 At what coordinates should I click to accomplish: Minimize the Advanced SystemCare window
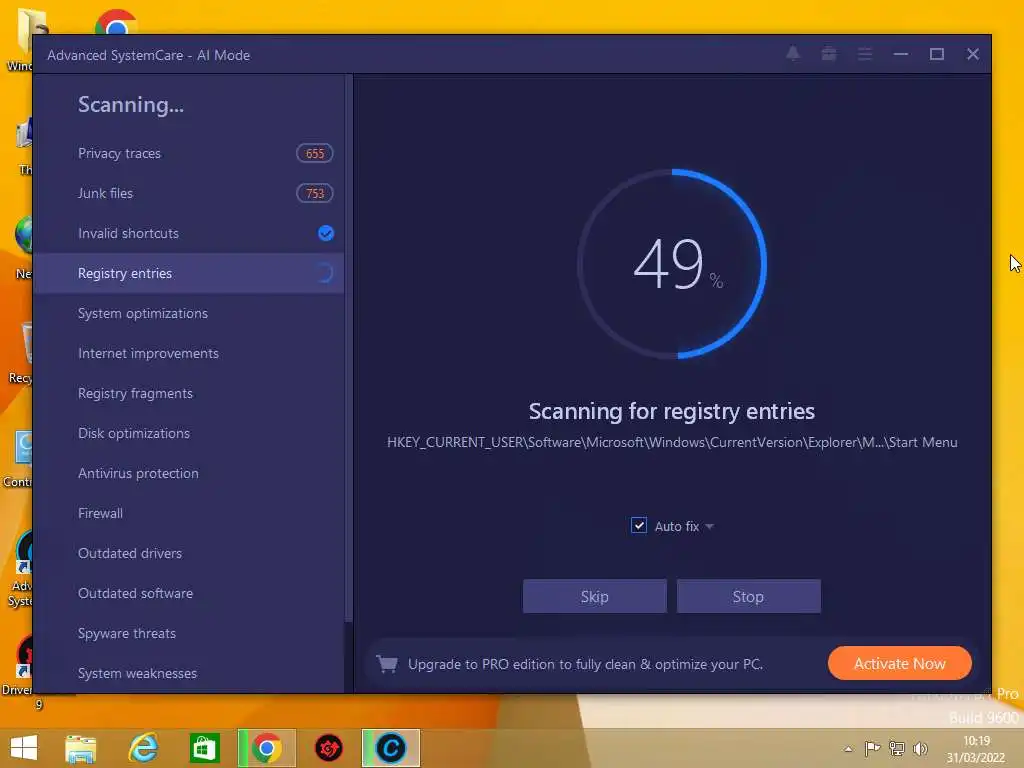pyautogui.click(x=901, y=54)
